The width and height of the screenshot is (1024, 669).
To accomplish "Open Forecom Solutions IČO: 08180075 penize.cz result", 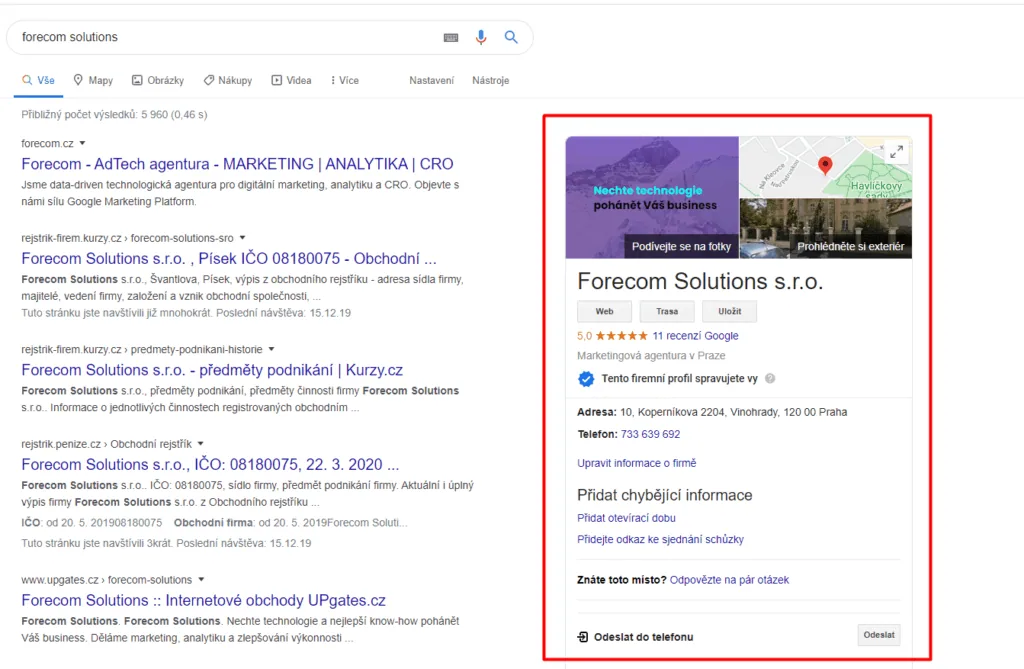I will [210, 465].
